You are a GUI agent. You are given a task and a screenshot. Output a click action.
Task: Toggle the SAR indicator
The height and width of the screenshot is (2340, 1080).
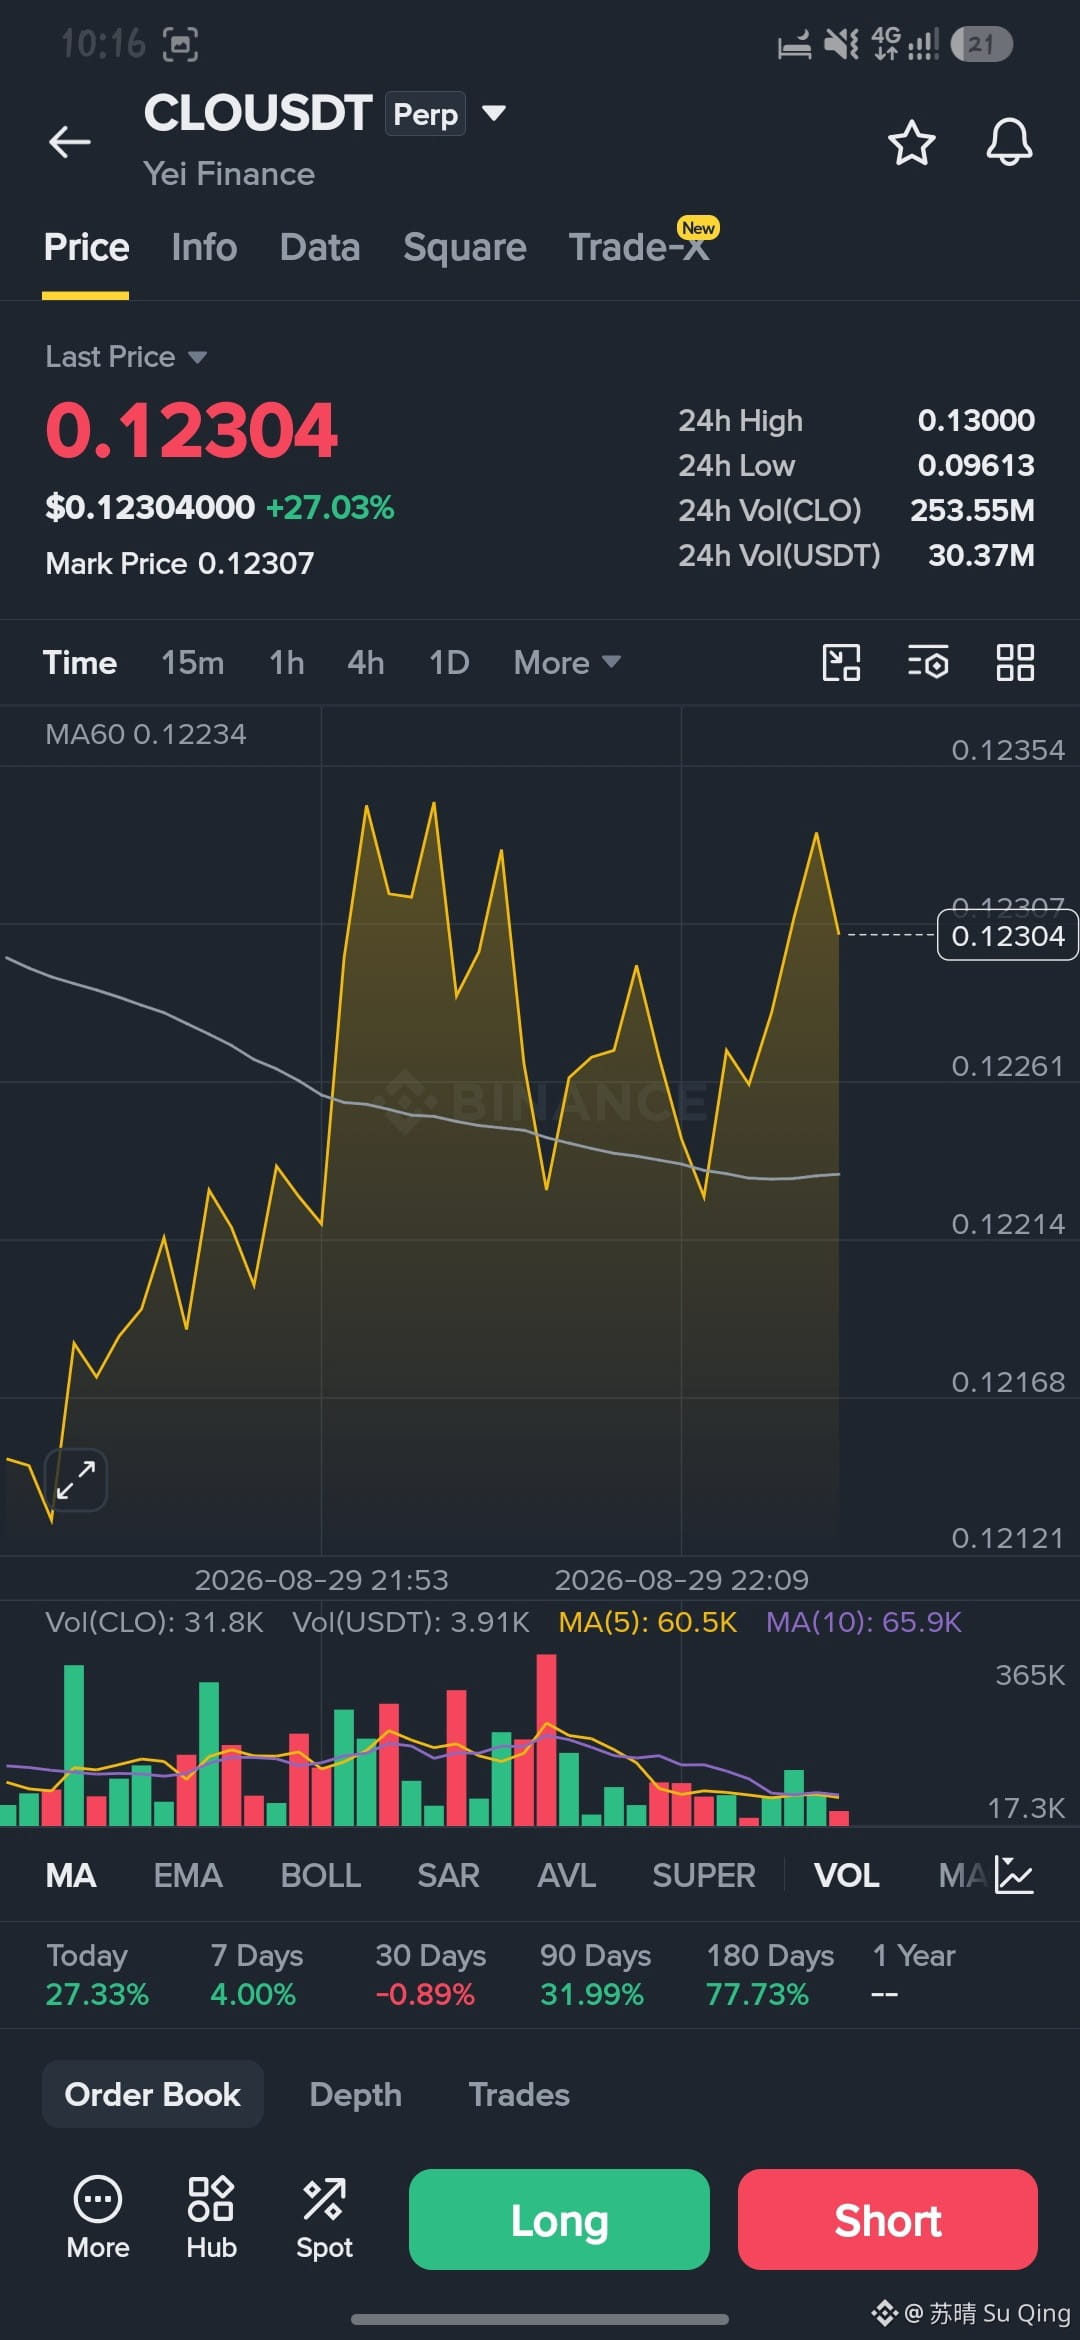(449, 1876)
